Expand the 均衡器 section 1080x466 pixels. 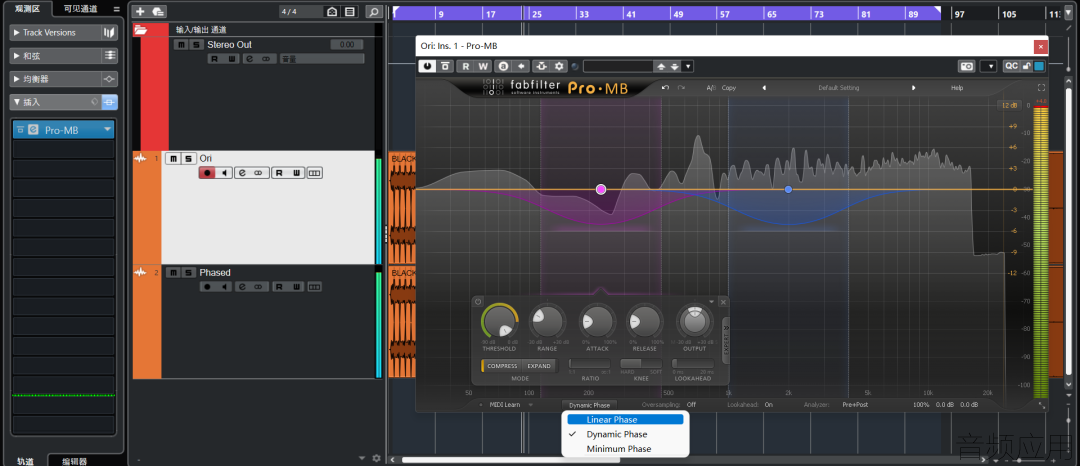coord(56,79)
